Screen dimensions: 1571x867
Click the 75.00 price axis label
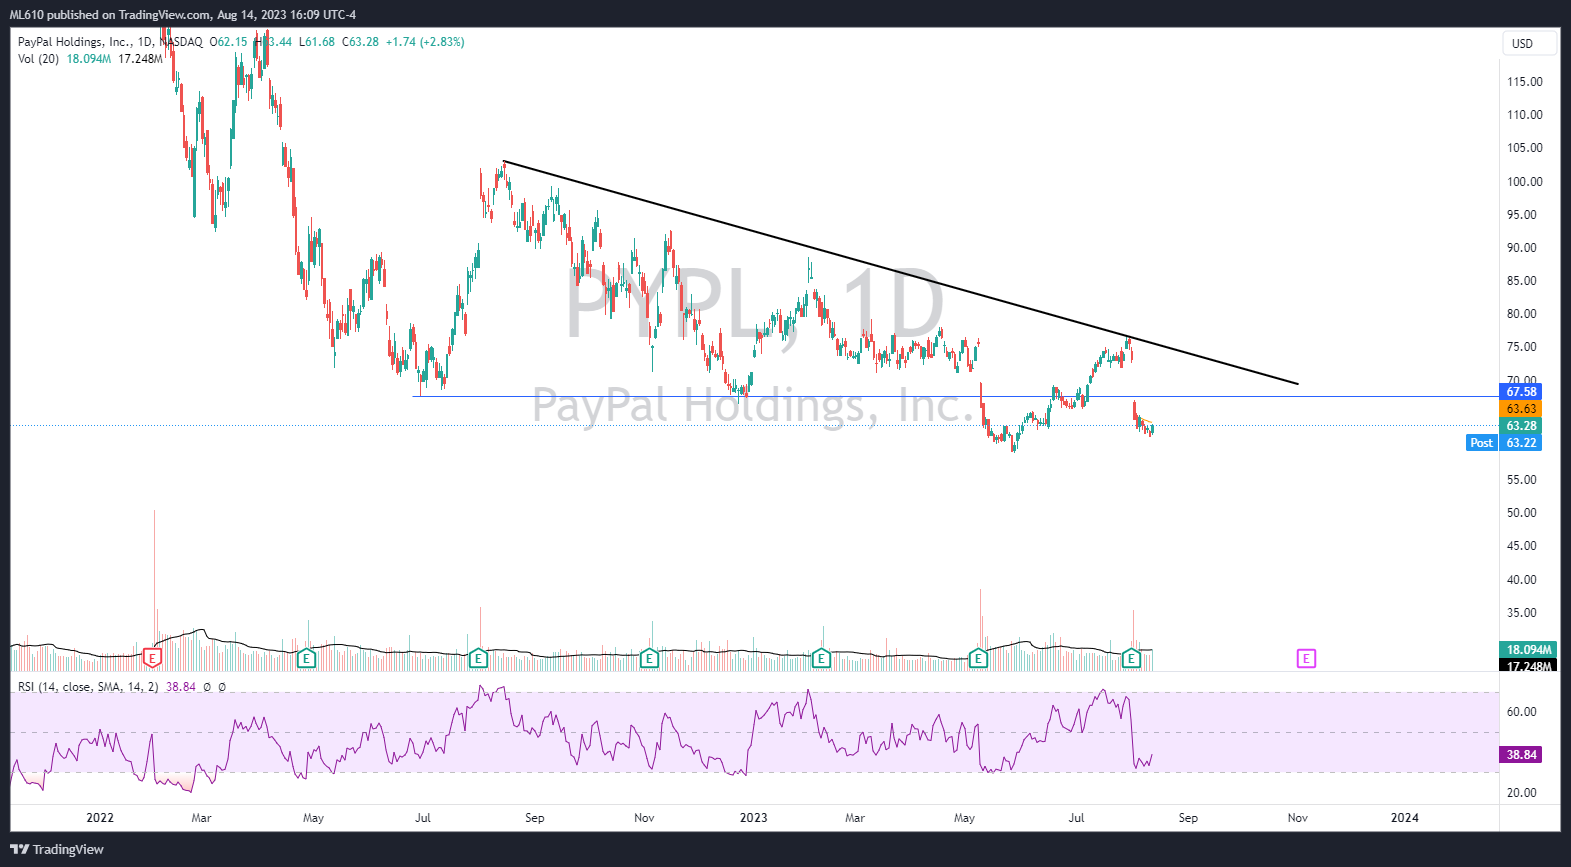tap(1522, 347)
